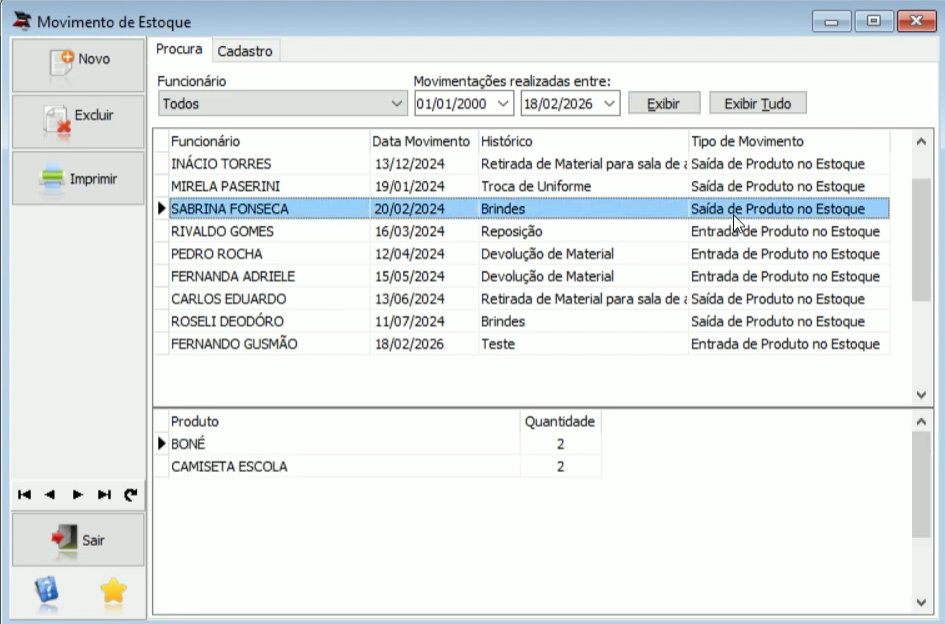Click the date 15/05/2024 cell

(x=424, y=276)
